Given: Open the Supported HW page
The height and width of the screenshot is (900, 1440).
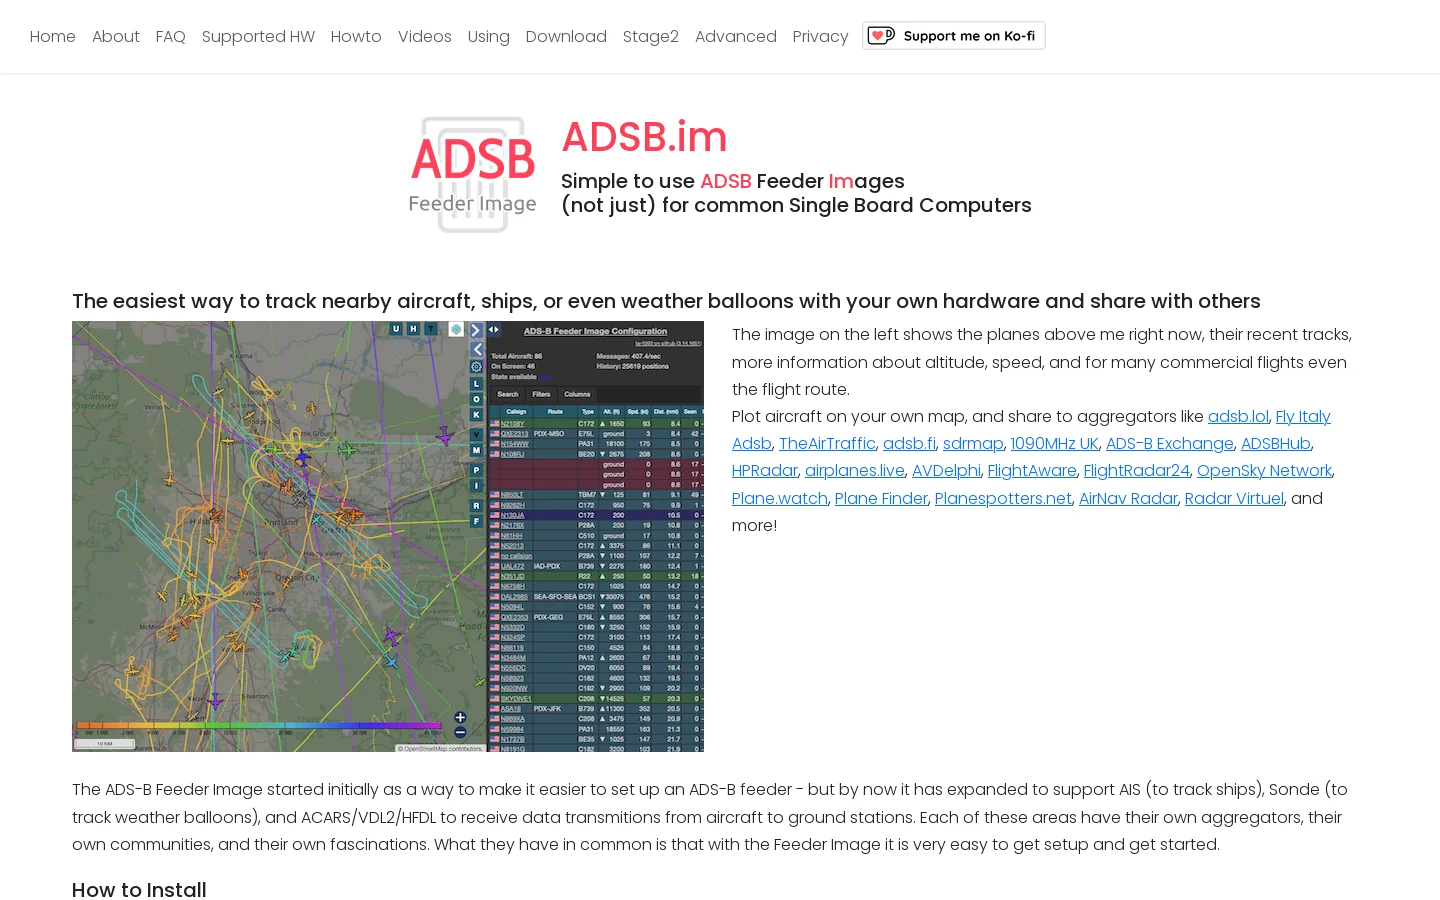Looking at the screenshot, I should [258, 36].
